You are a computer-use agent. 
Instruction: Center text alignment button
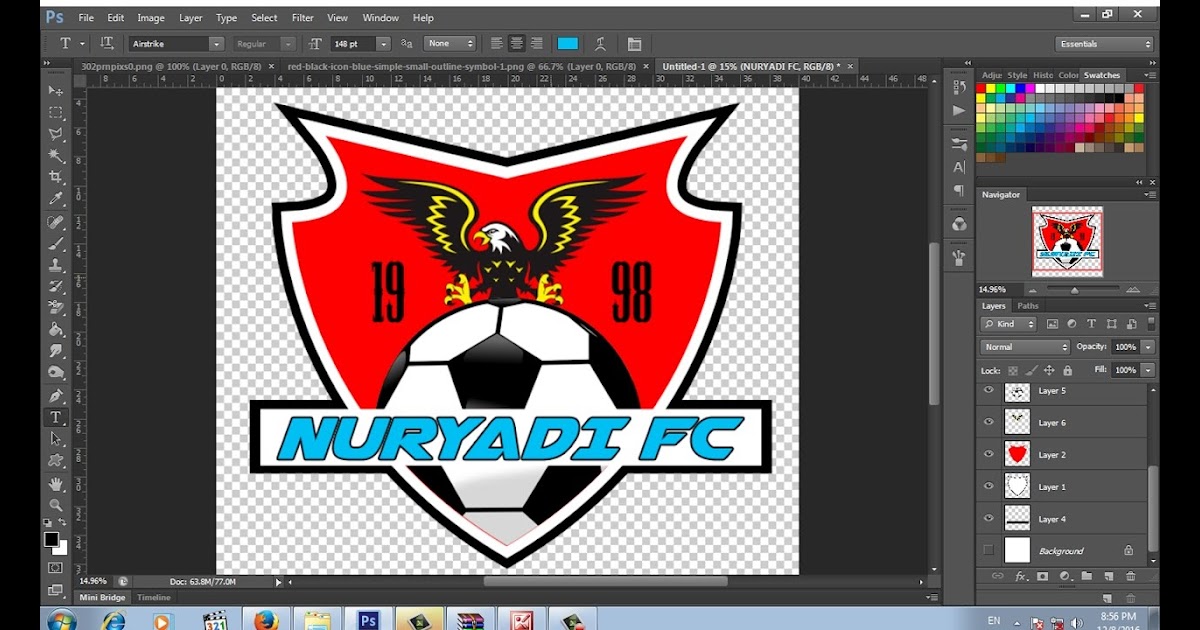click(517, 44)
